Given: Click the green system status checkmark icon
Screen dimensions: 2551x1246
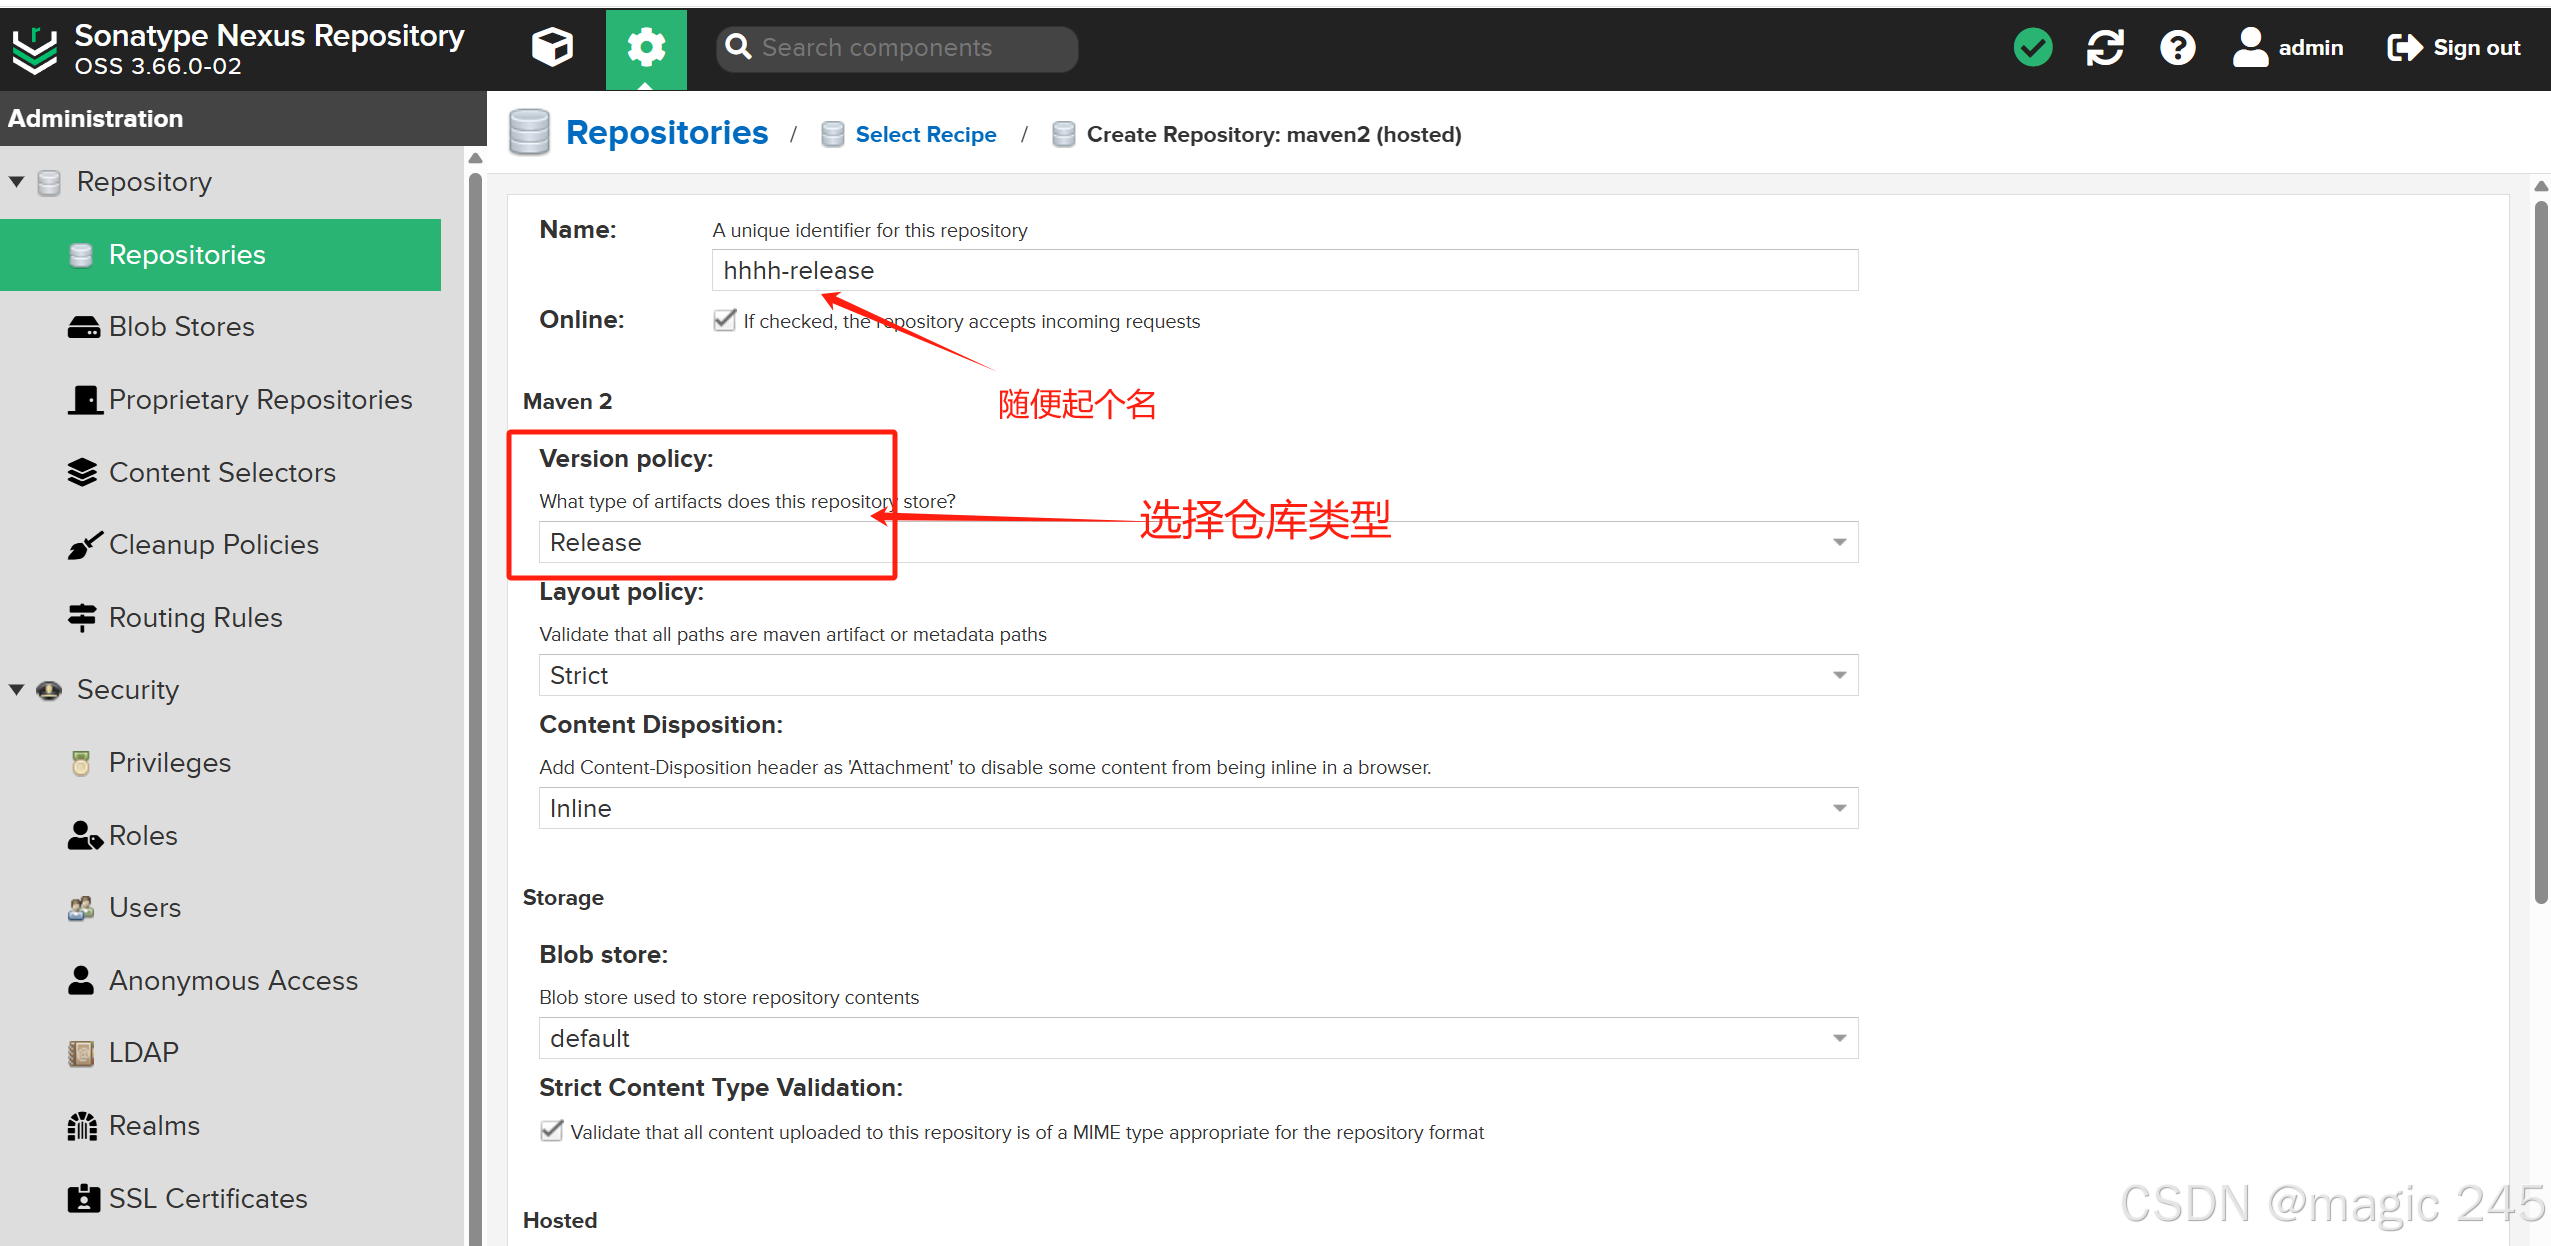Looking at the screenshot, I should click(2032, 47).
